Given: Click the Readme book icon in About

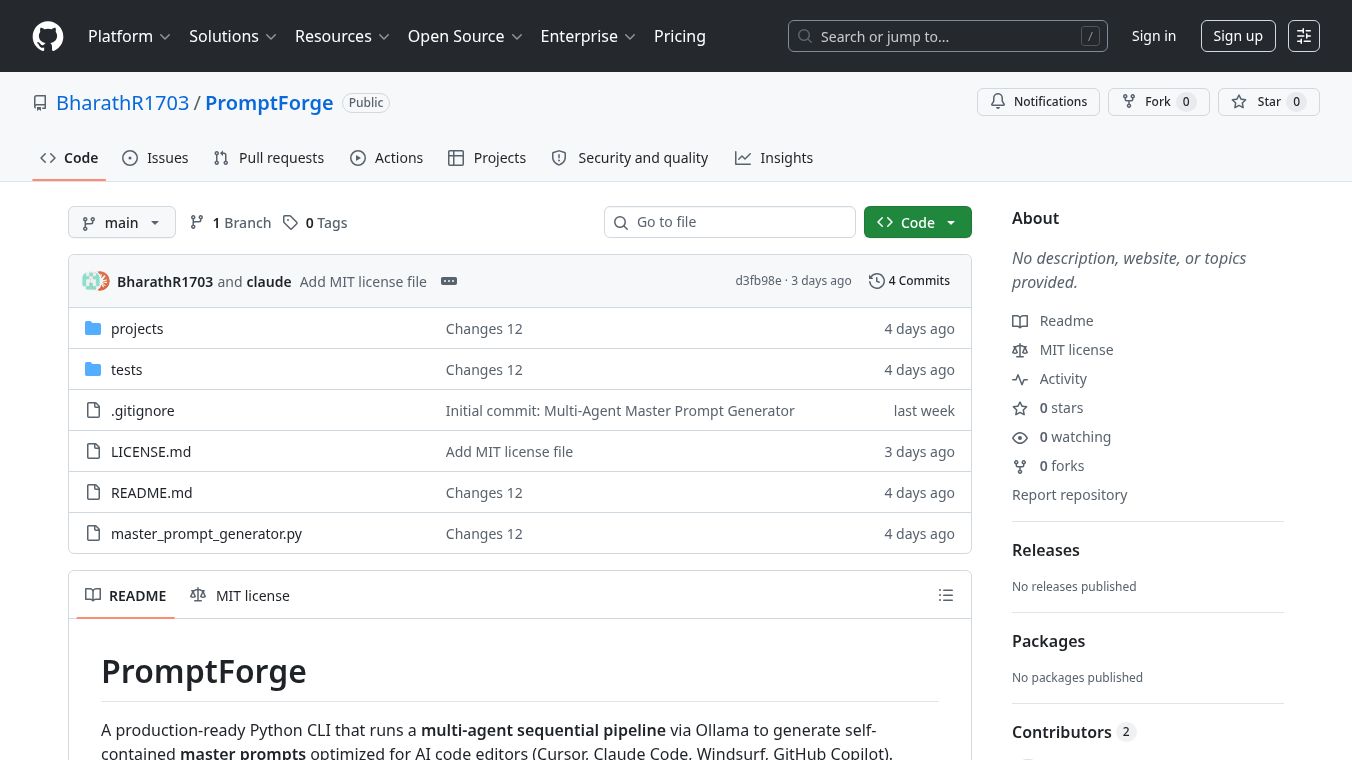Looking at the screenshot, I should pyautogui.click(x=1020, y=321).
